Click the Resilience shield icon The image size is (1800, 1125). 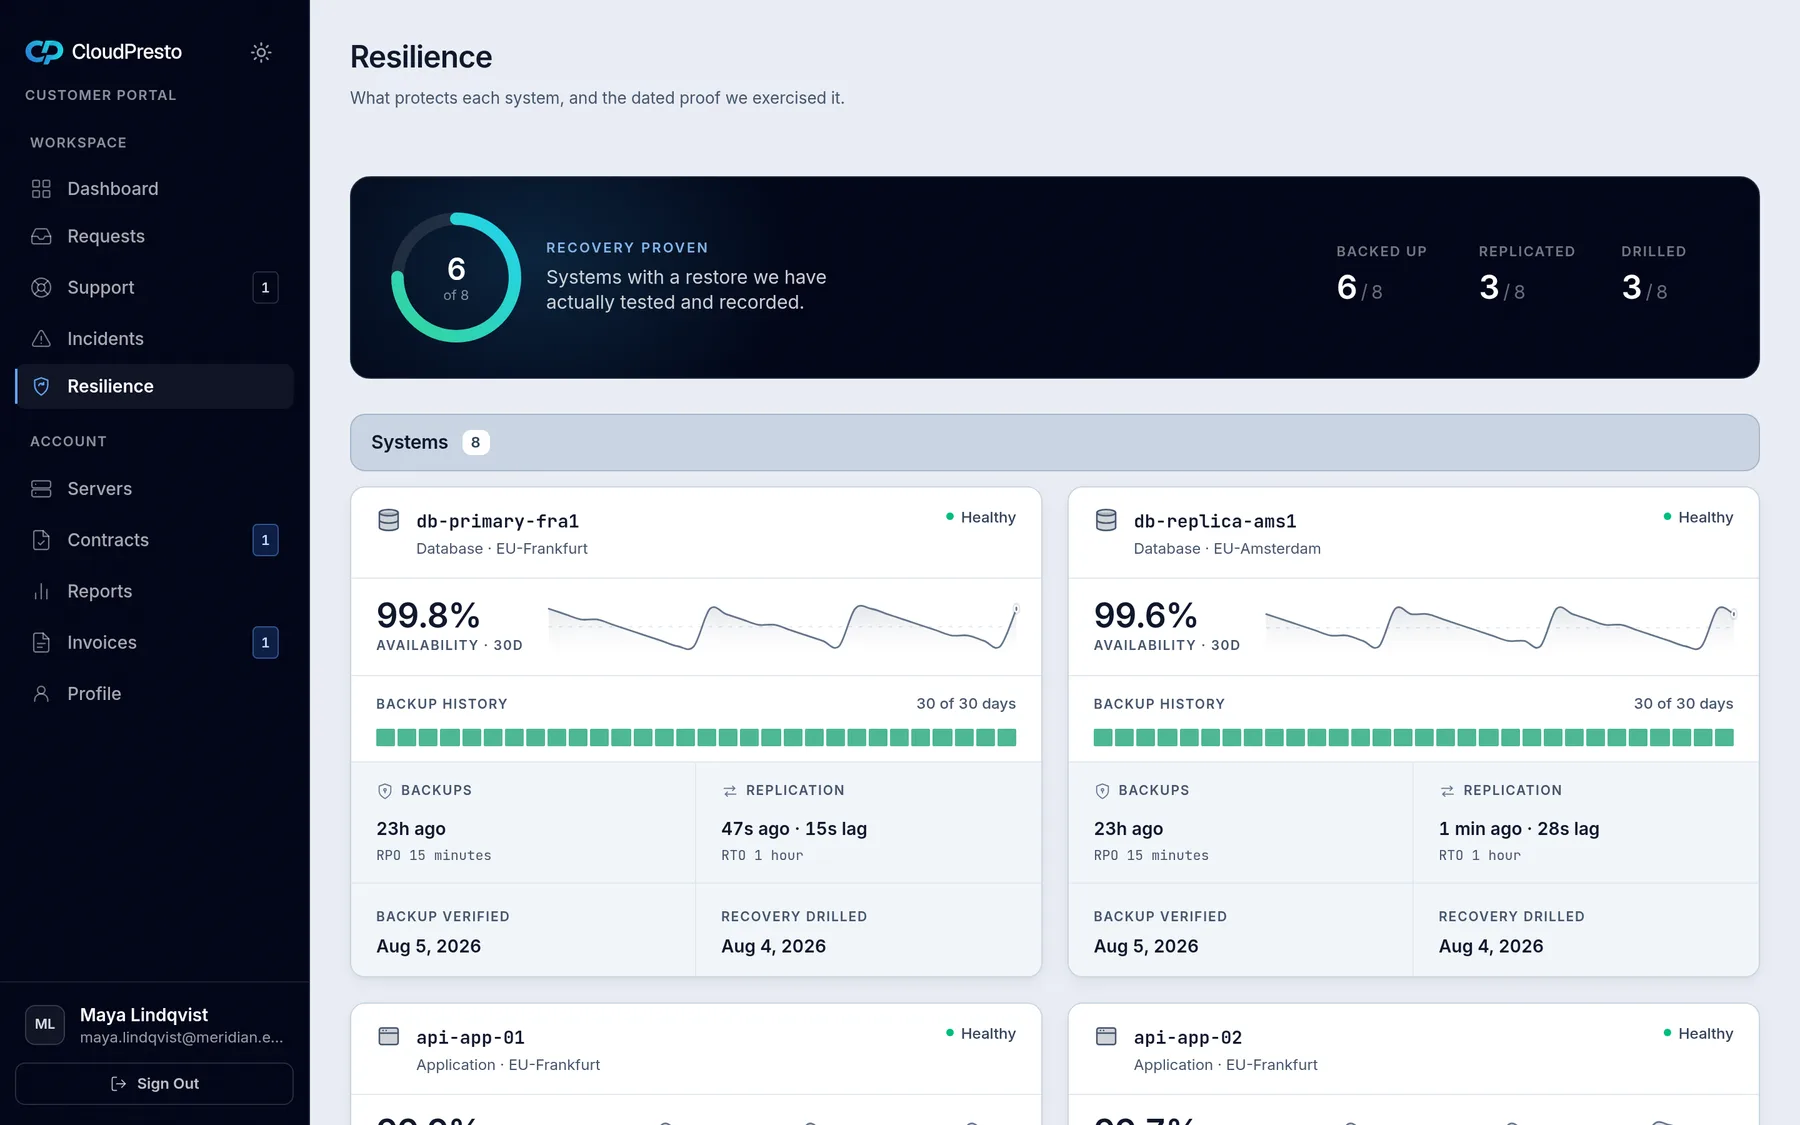[41, 386]
